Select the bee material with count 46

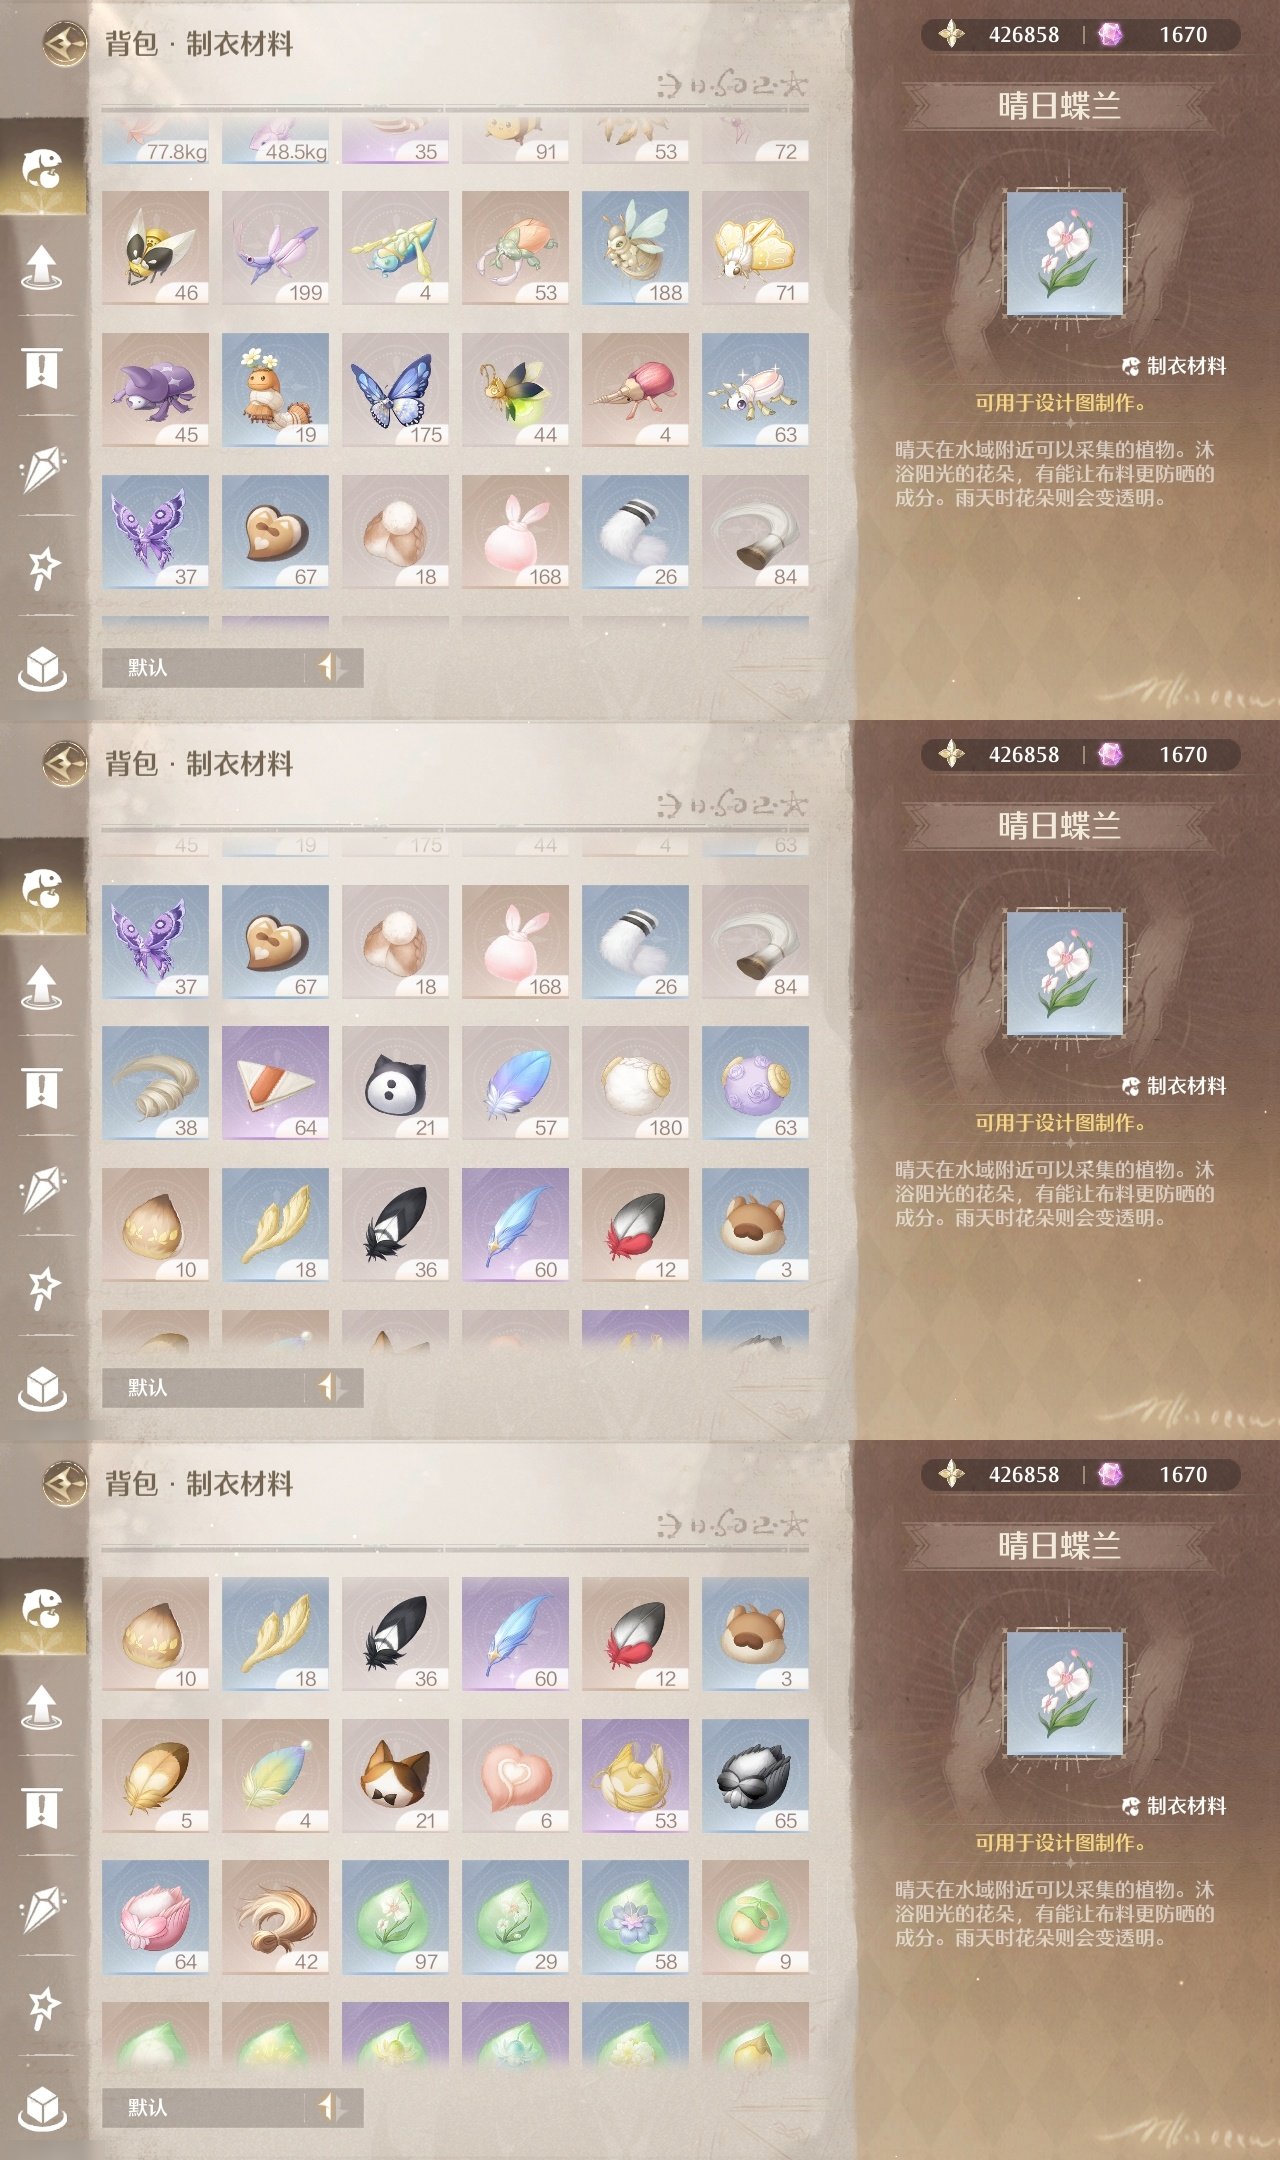coord(155,248)
